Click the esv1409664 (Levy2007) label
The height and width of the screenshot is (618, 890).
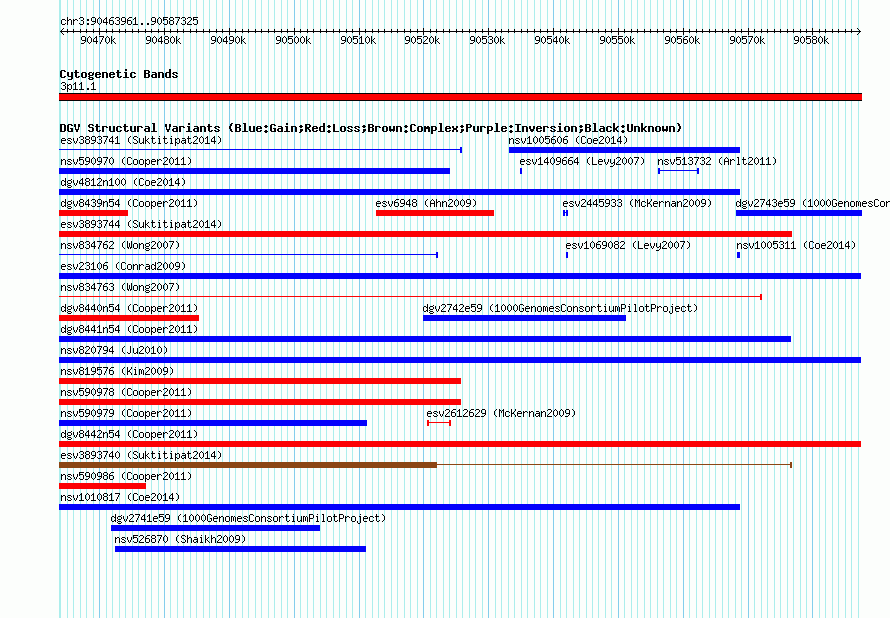[582, 161]
